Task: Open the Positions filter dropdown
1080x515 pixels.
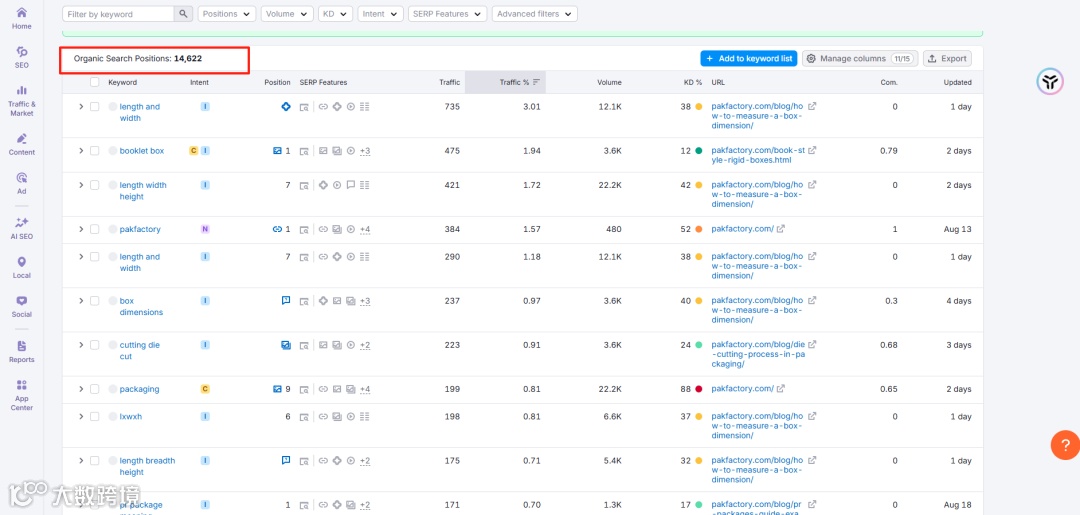Action: pos(227,14)
